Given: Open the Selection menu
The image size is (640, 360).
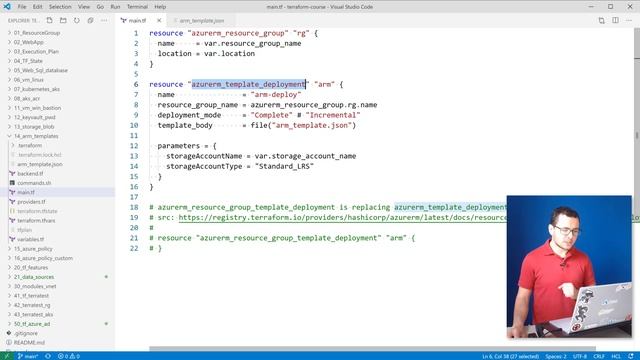Looking at the screenshot, I should click(60, 7).
